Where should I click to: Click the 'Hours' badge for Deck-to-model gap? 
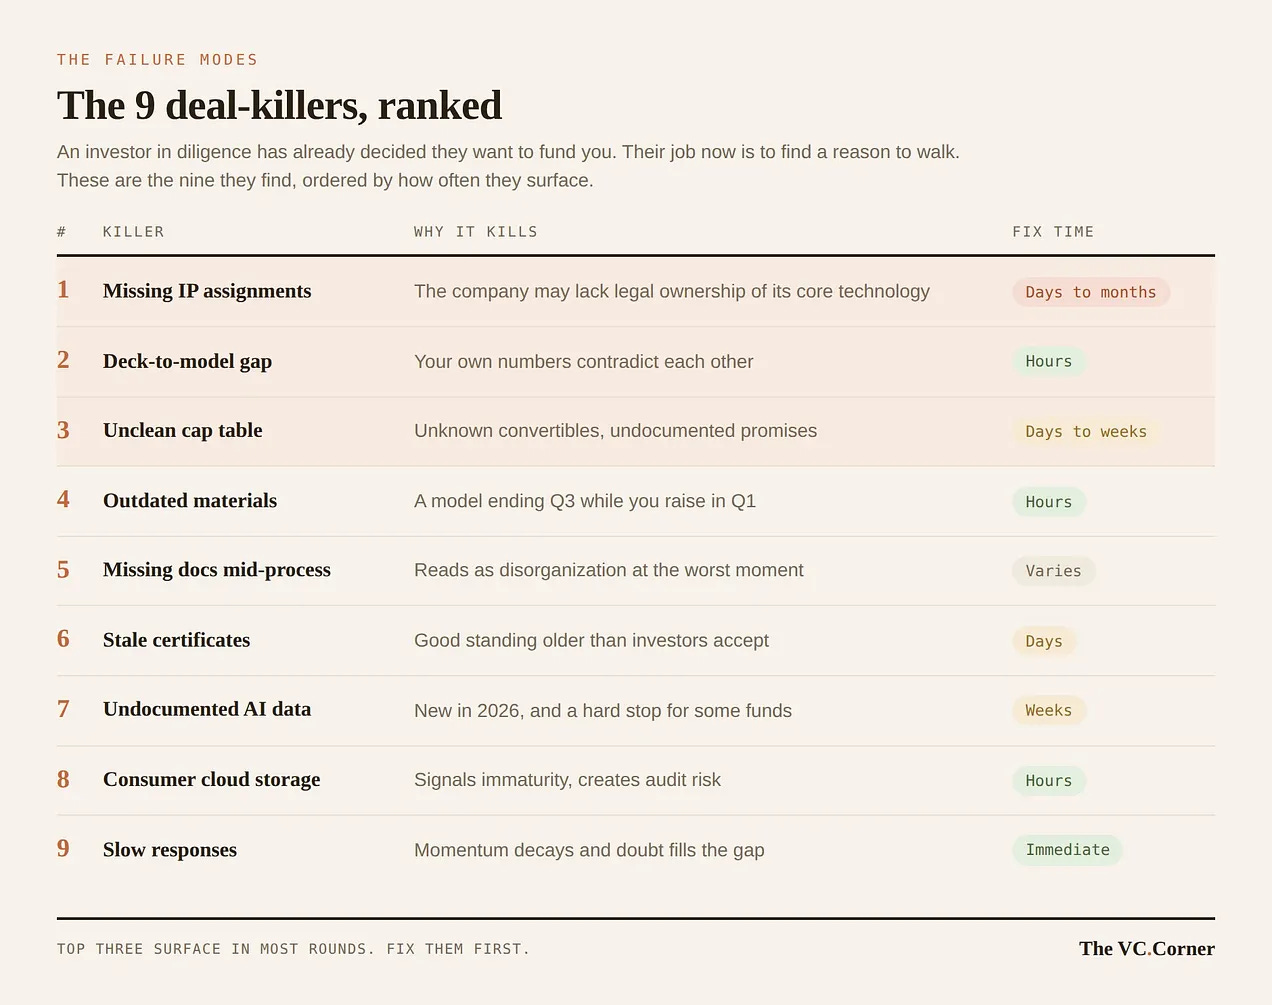(x=1048, y=361)
